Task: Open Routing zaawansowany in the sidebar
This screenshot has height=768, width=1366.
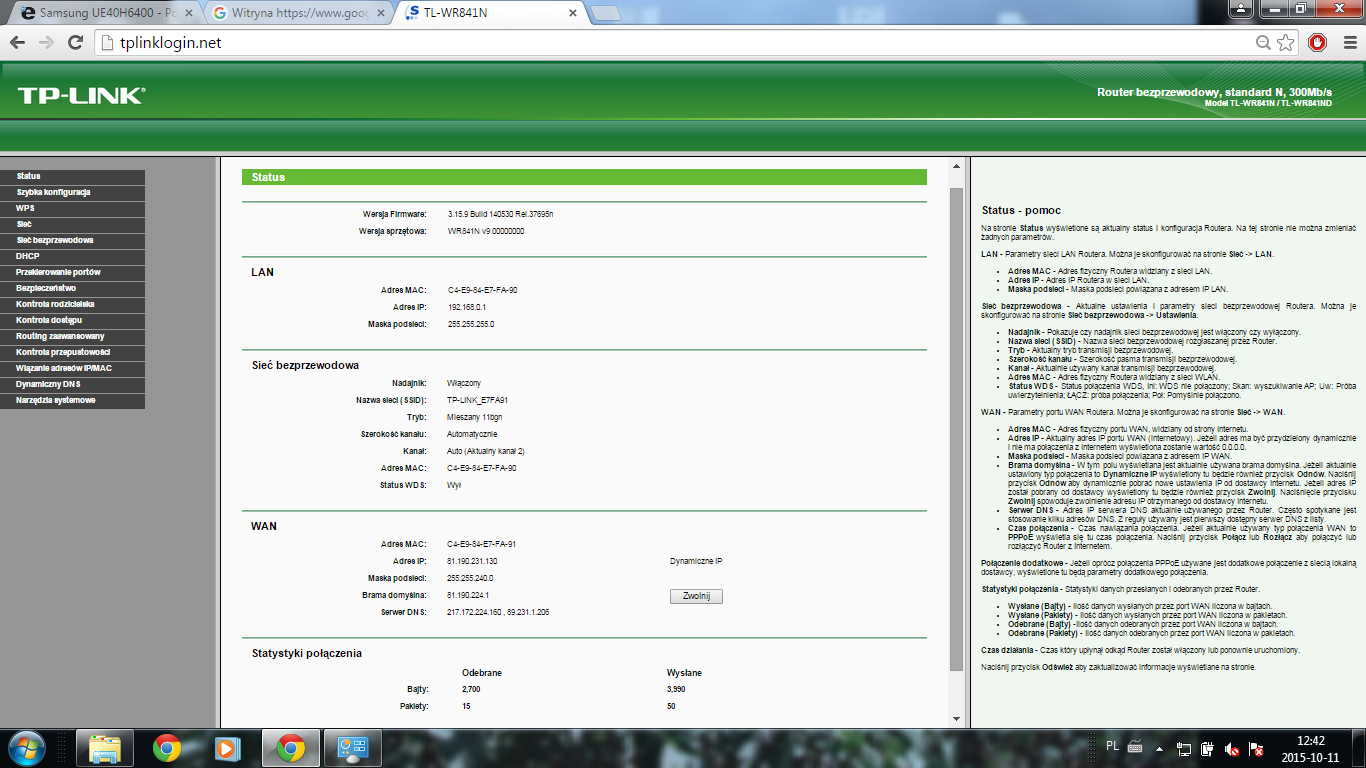Action: pyautogui.click(x=72, y=336)
